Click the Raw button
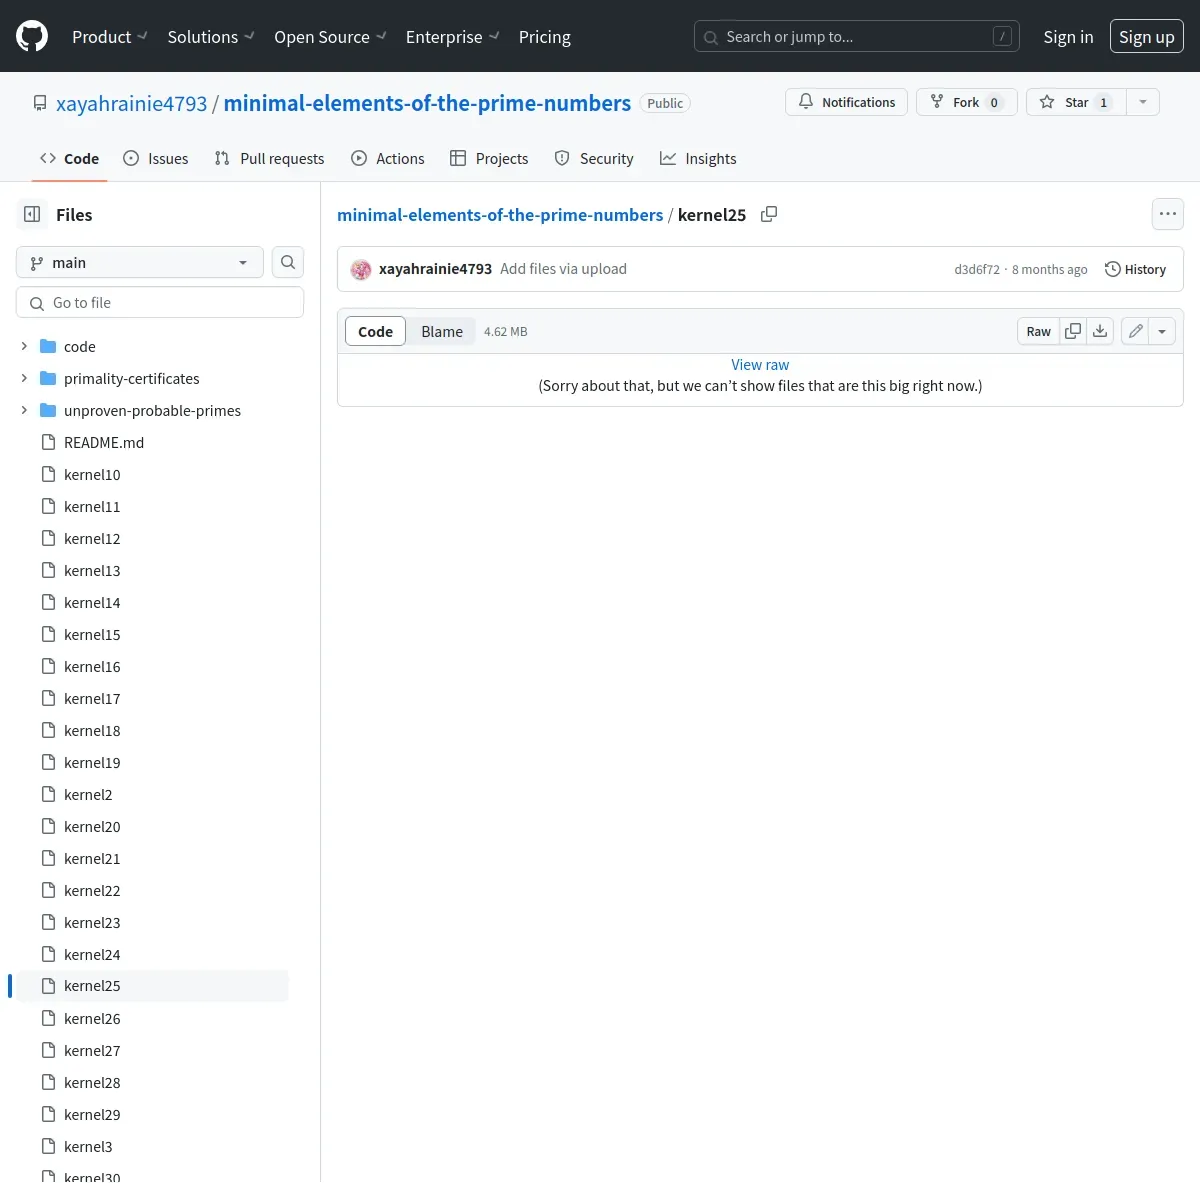This screenshot has width=1200, height=1183. (1039, 331)
